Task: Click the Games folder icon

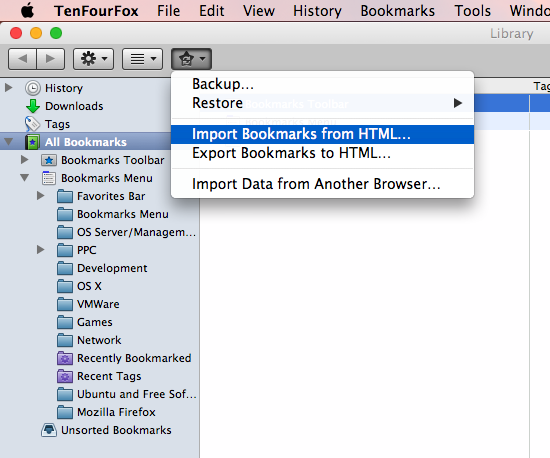Action: (x=65, y=322)
